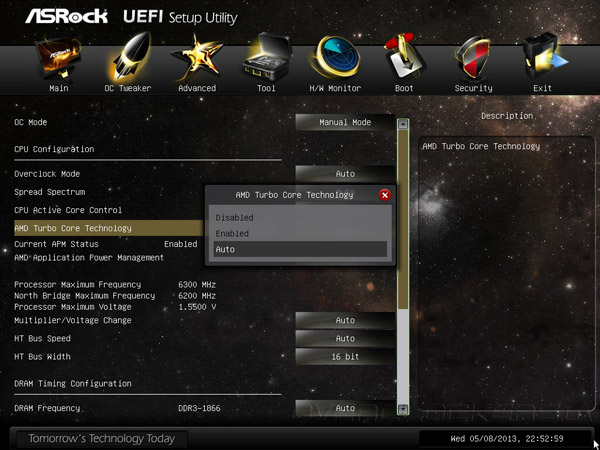Choose Auto in Turbo Core popup
This screenshot has height=450, width=600.
pyautogui.click(x=300, y=249)
